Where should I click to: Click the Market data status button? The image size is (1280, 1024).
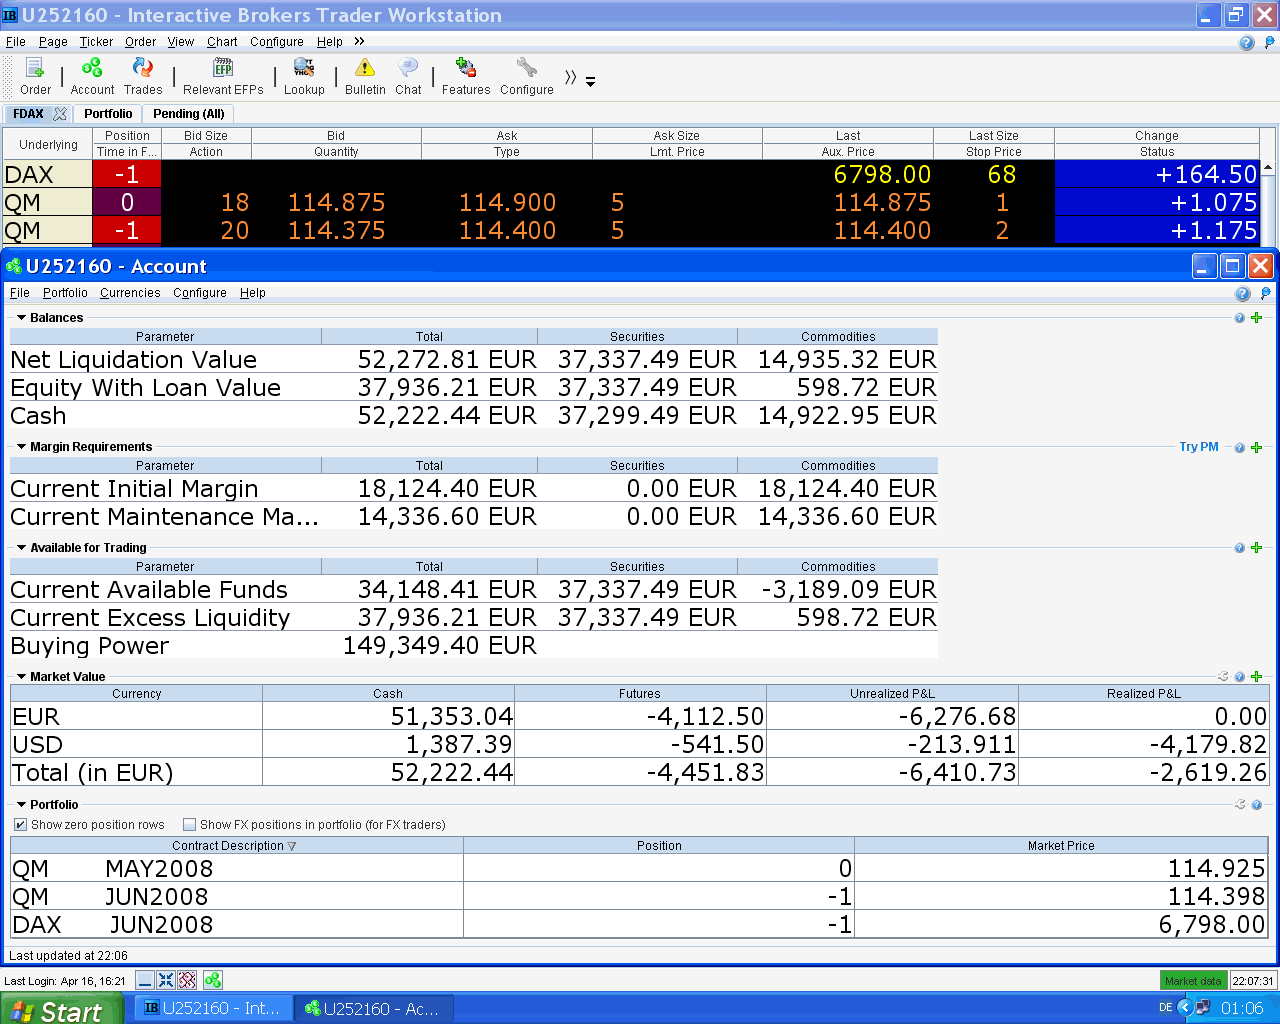[x=1193, y=981]
